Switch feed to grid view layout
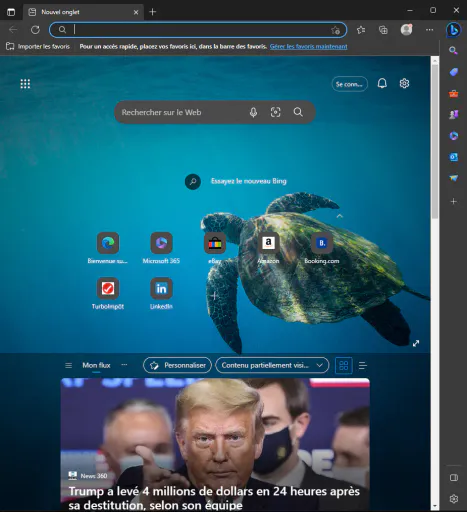 tap(344, 366)
